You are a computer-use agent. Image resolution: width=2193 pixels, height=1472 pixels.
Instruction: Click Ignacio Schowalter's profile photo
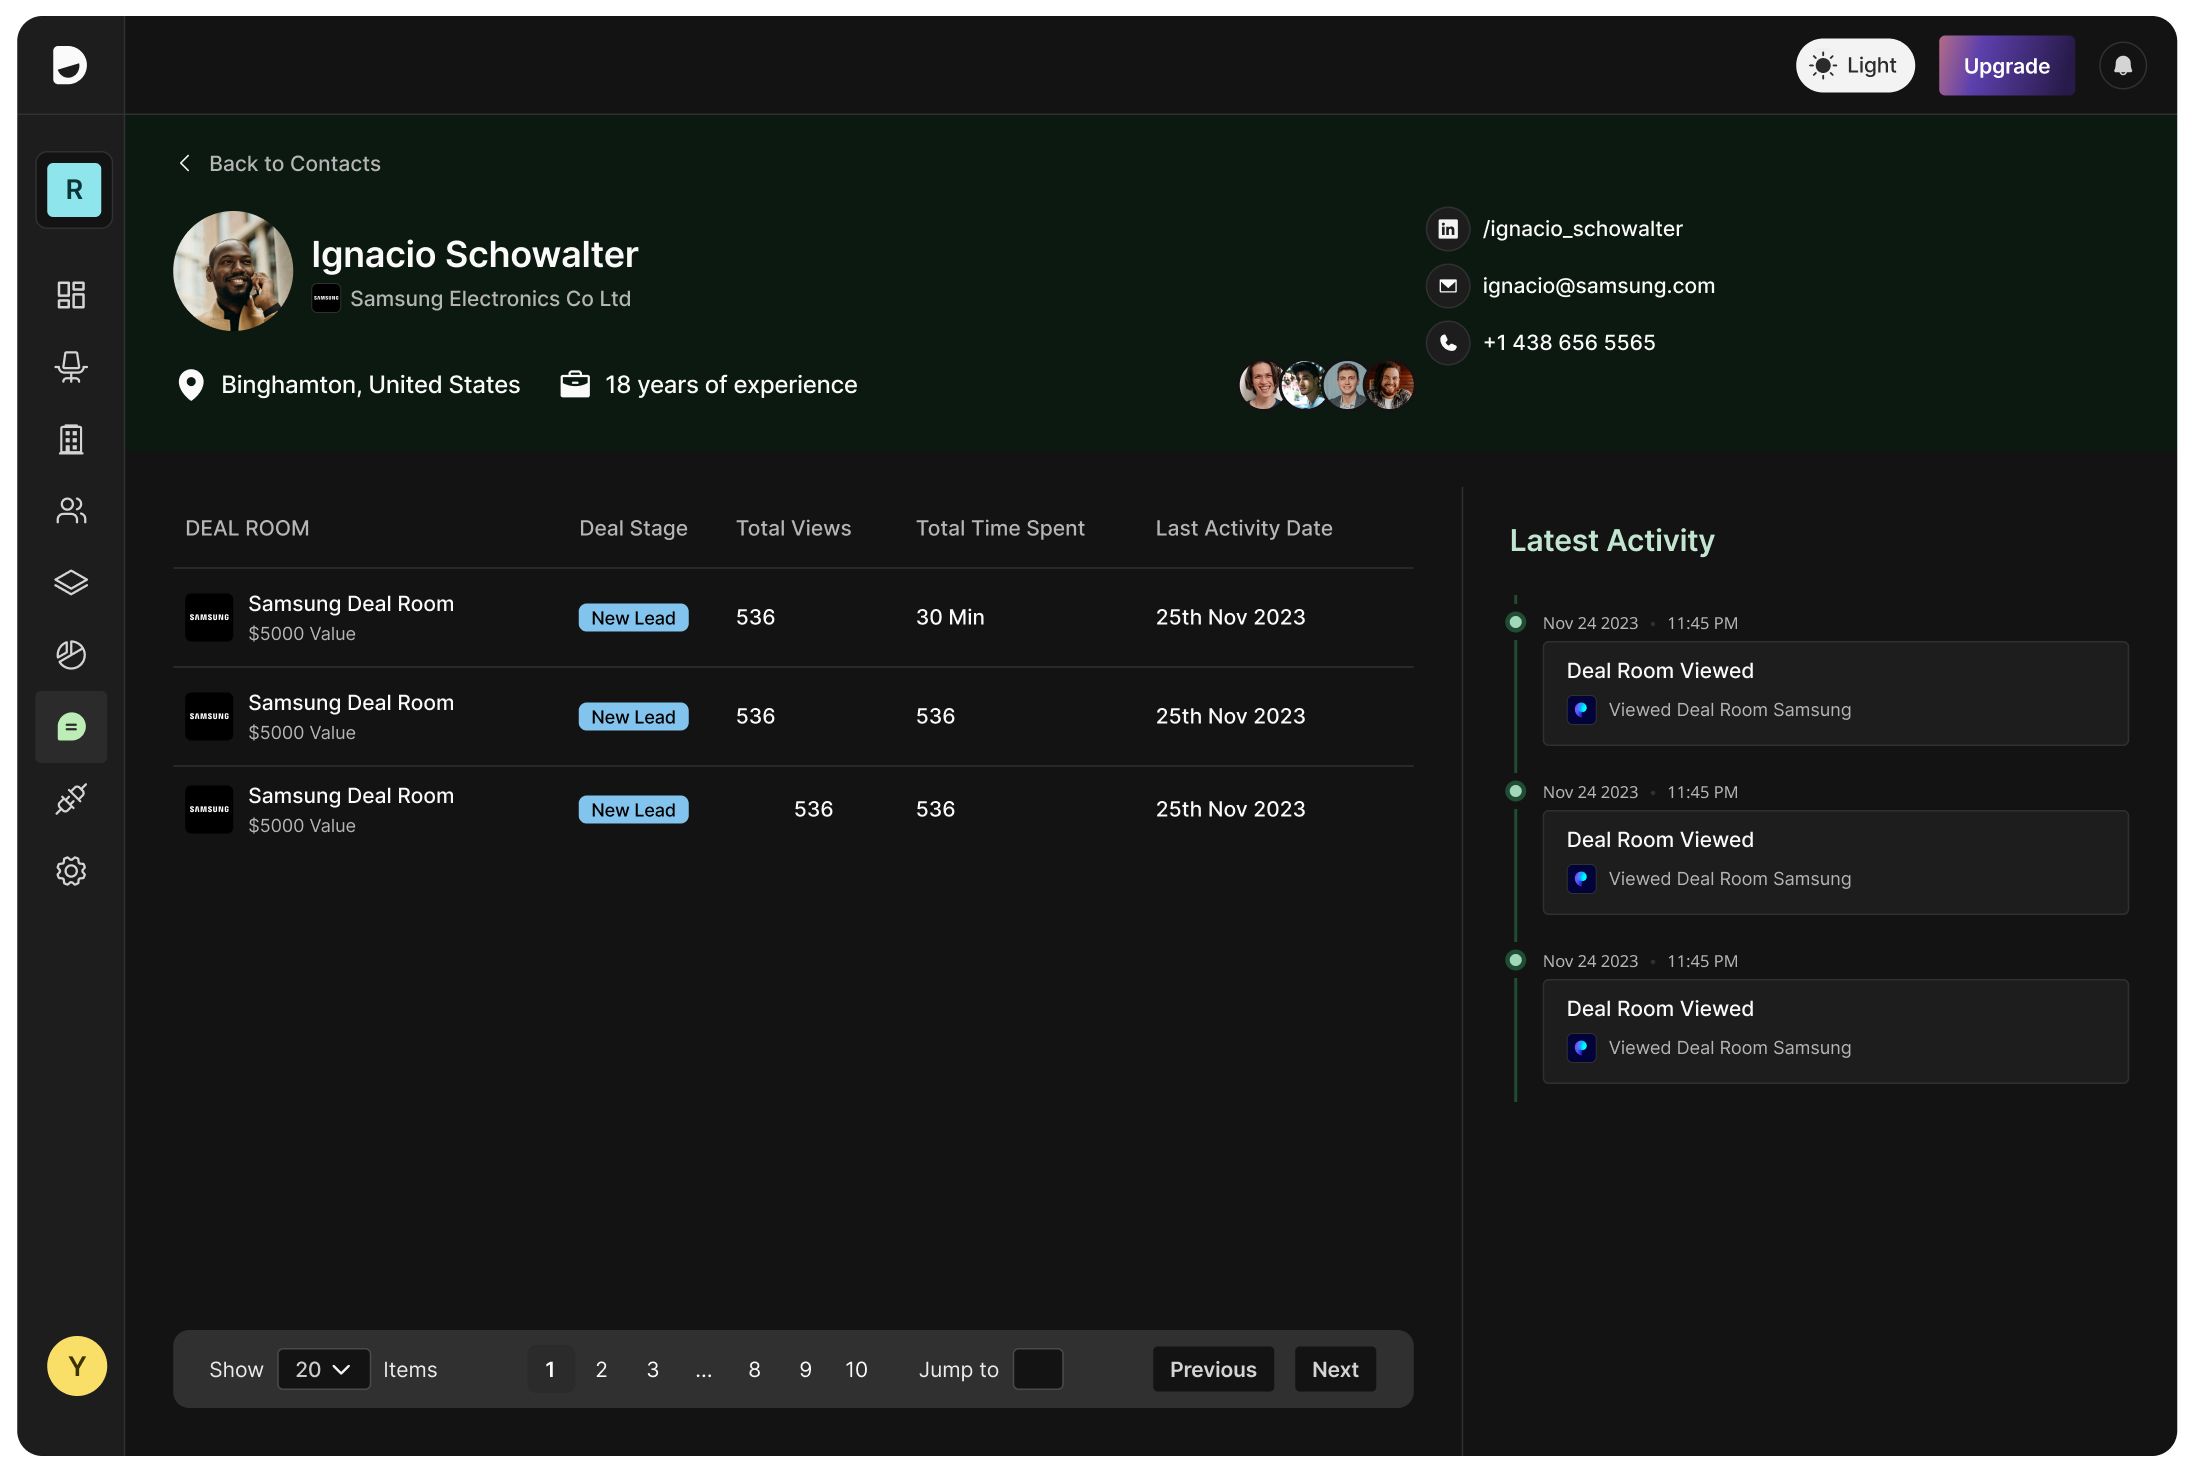[233, 271]
